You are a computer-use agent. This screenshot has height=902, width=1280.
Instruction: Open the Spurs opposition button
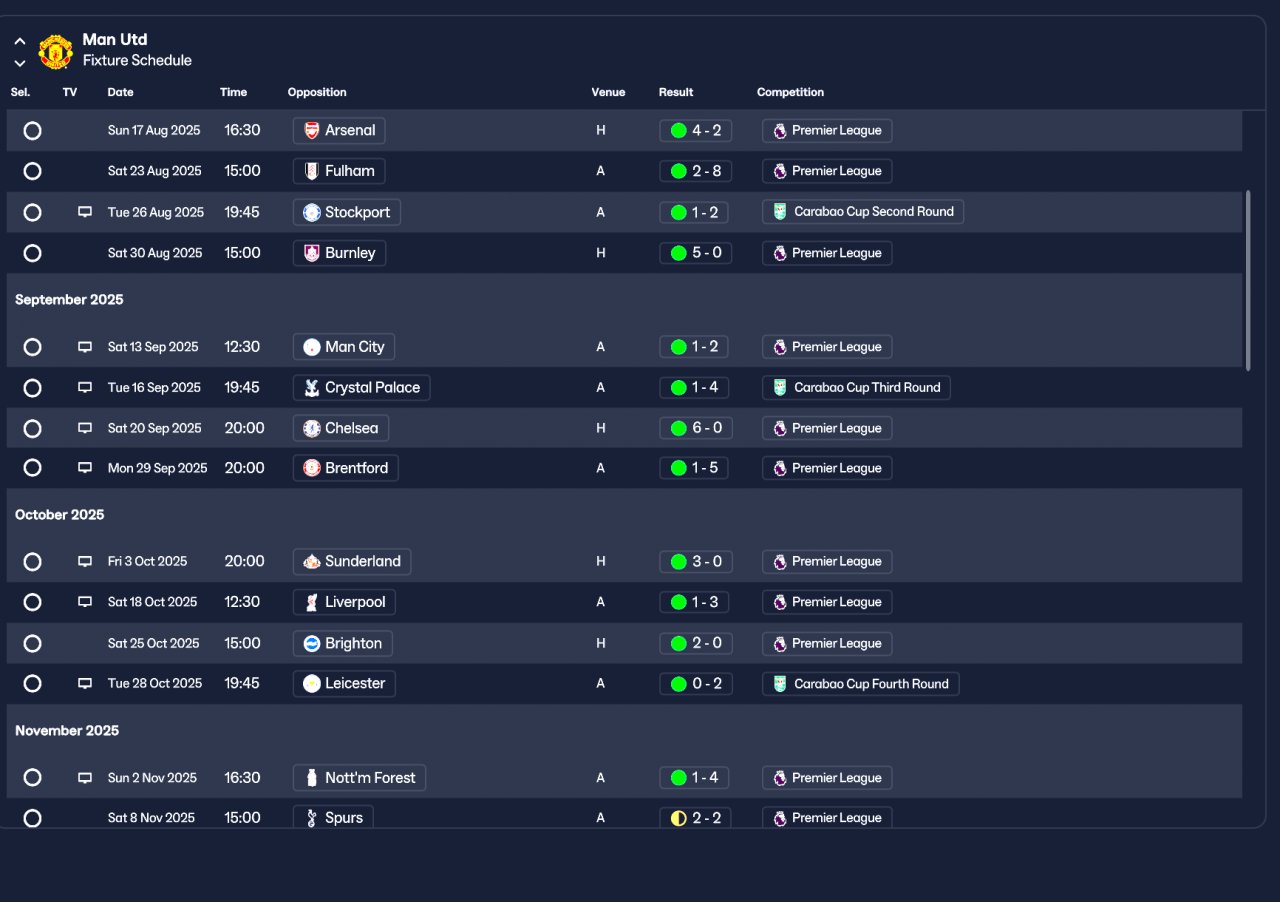tap(333, 817)
